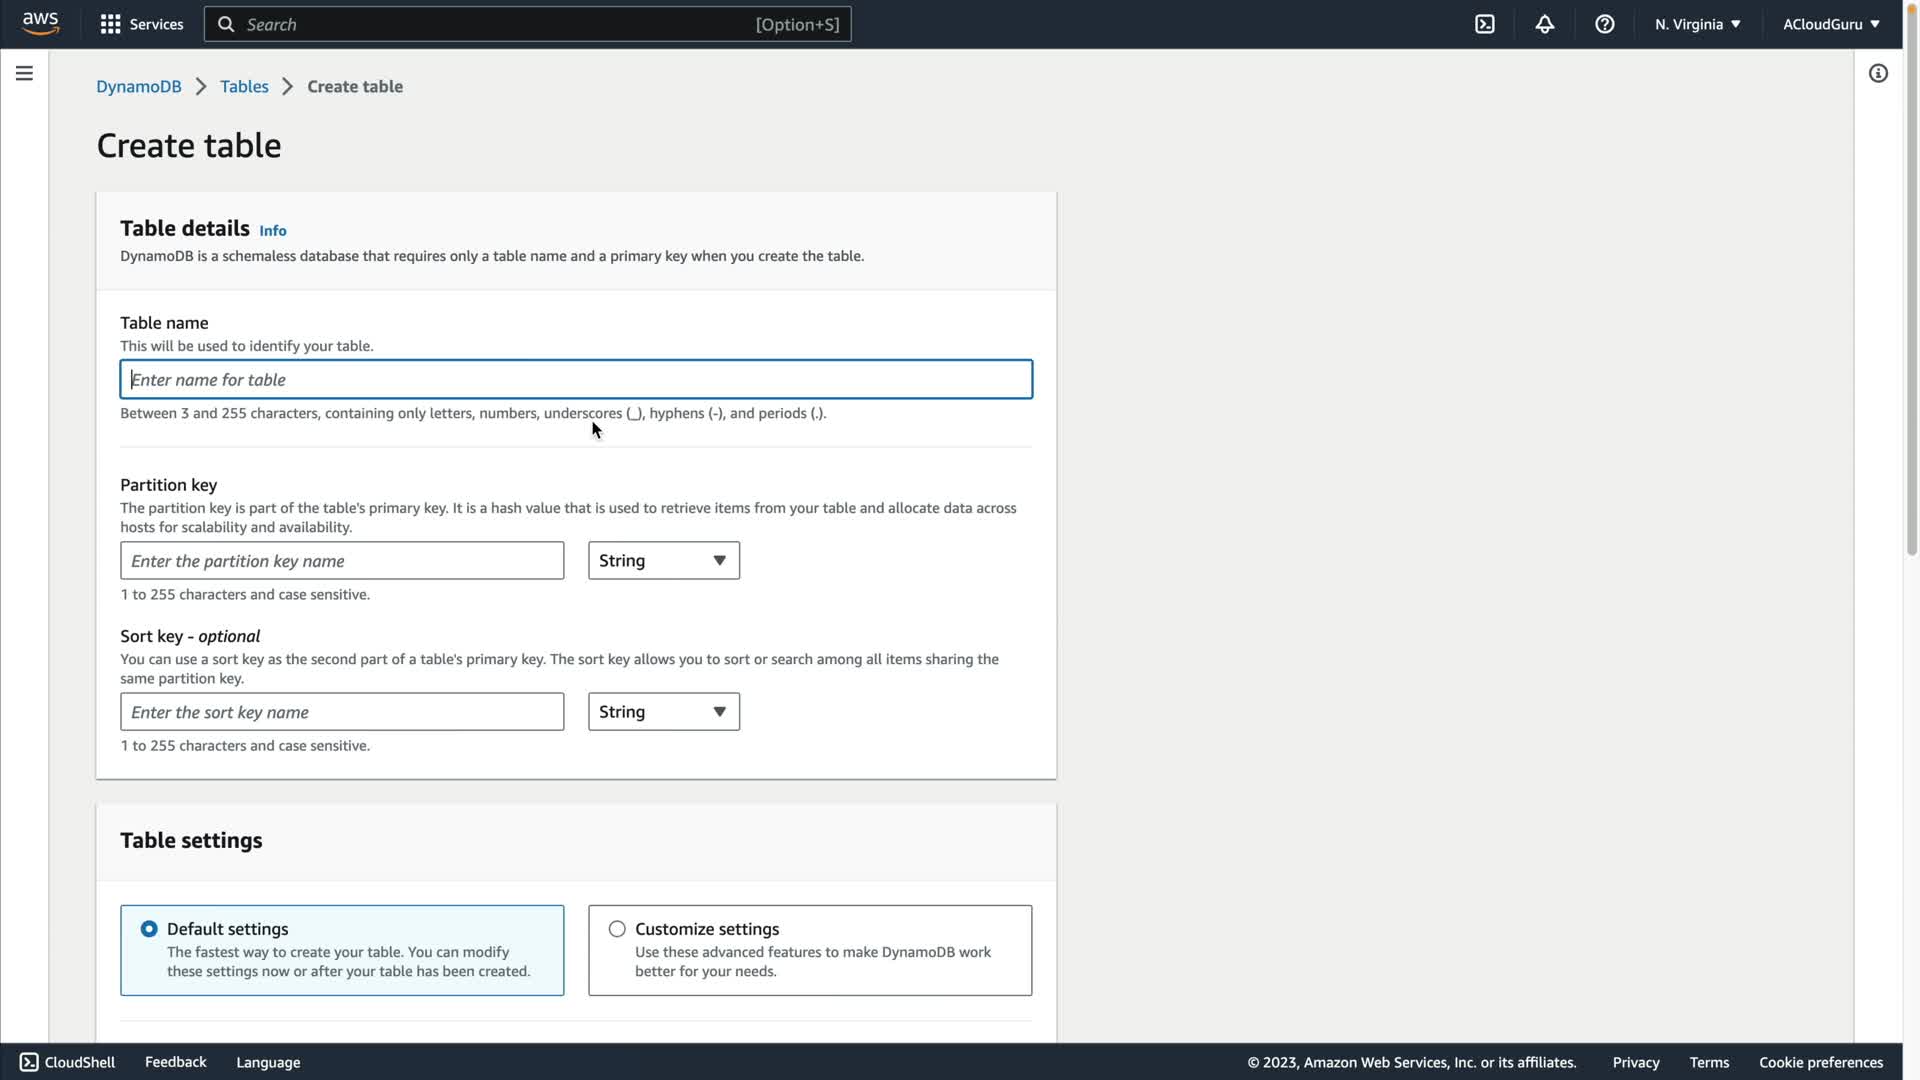The image size is (1920, 1080).
Task: Open the notifications bell
Action: 1545,24
